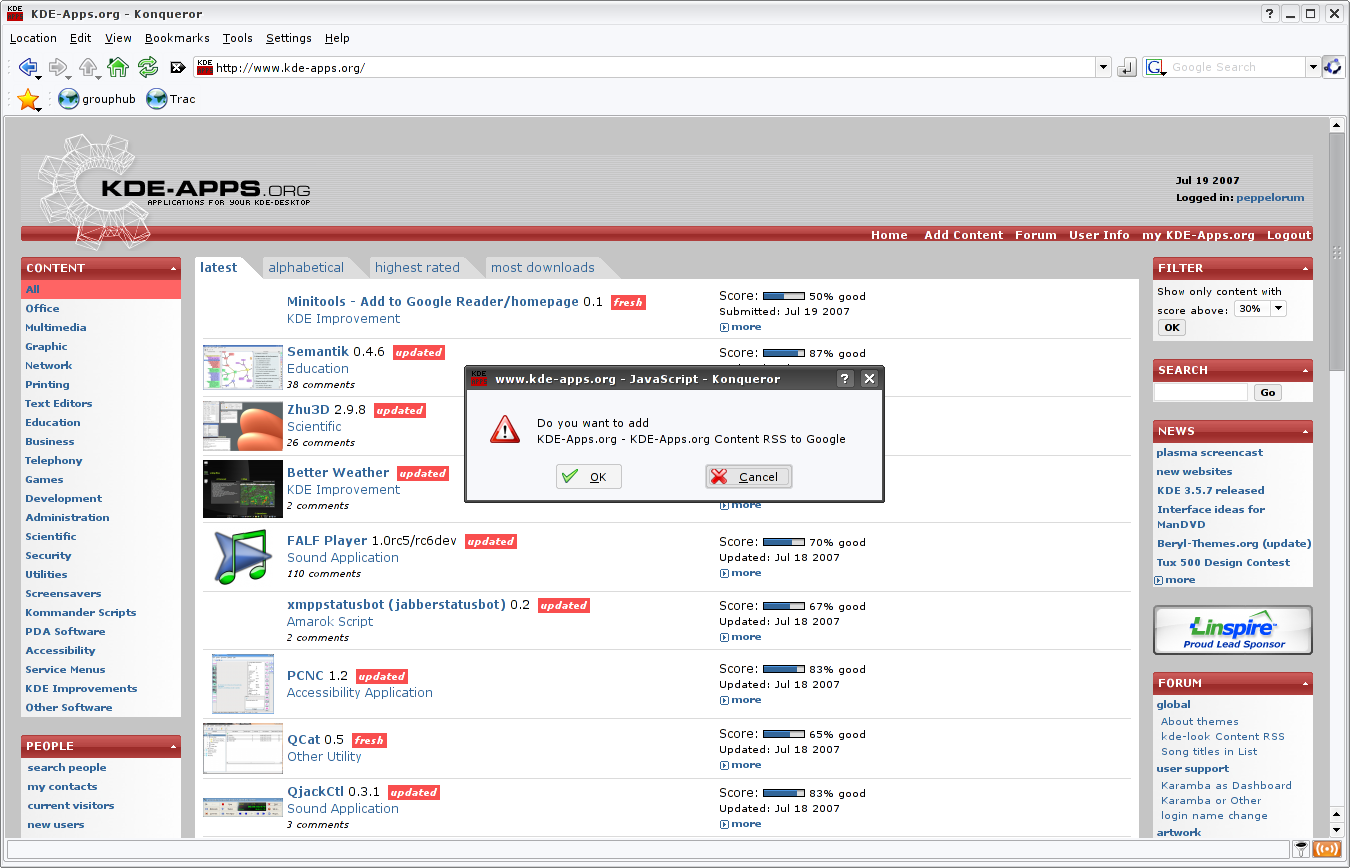Open the Tools menu
The height and width of the screenshot is (868, 1350).
click(x=237, y=38)
